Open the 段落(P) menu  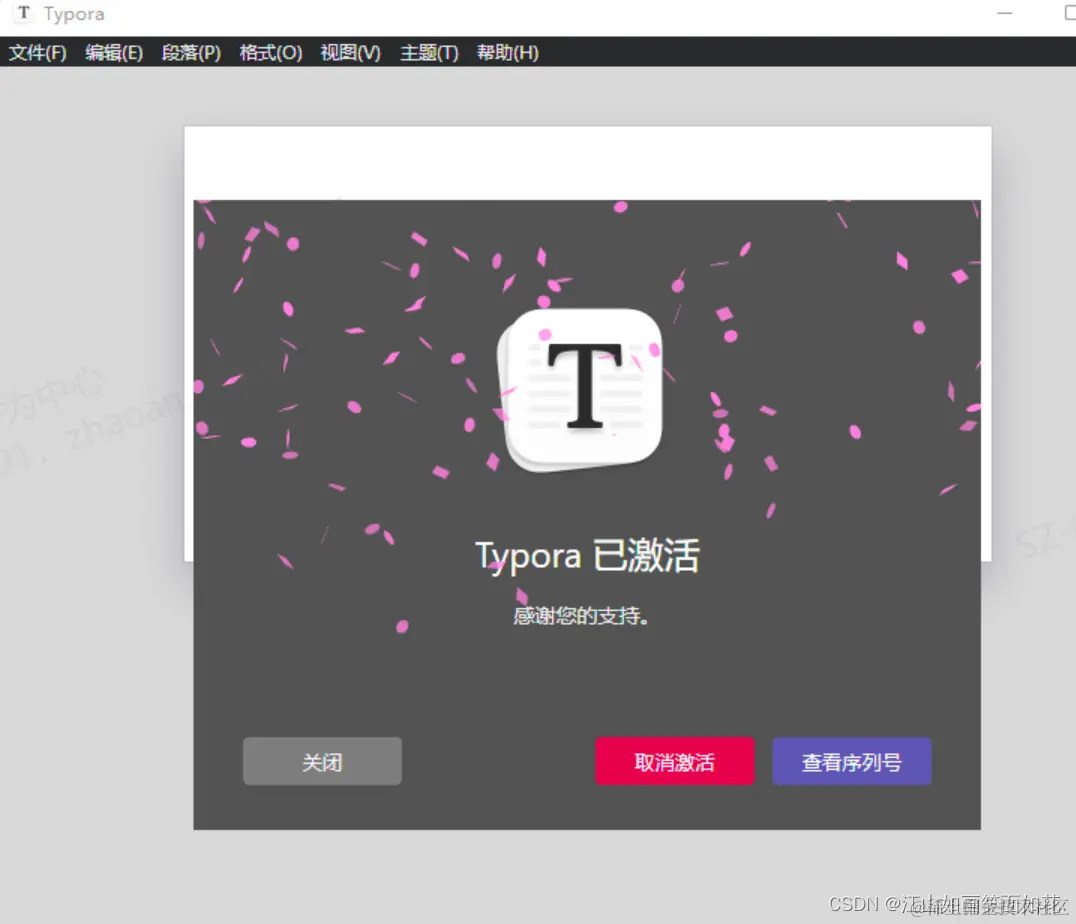pyautogui.click(x=191, y=53)
